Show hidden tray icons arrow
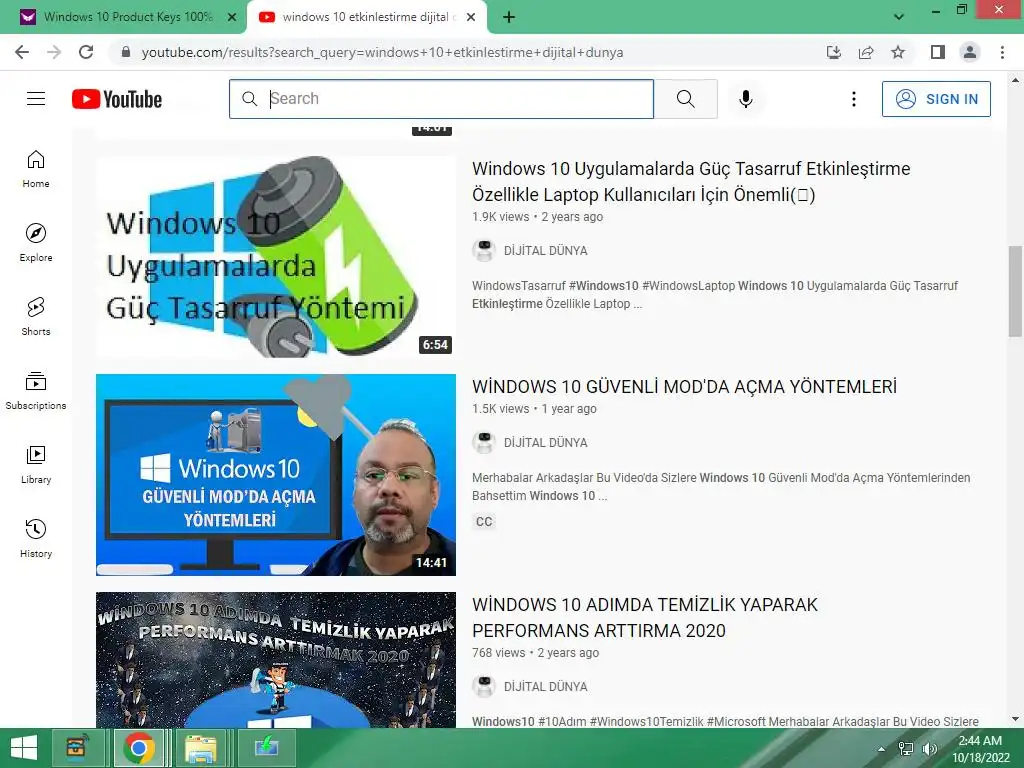1024x768 pixels. 882,749
